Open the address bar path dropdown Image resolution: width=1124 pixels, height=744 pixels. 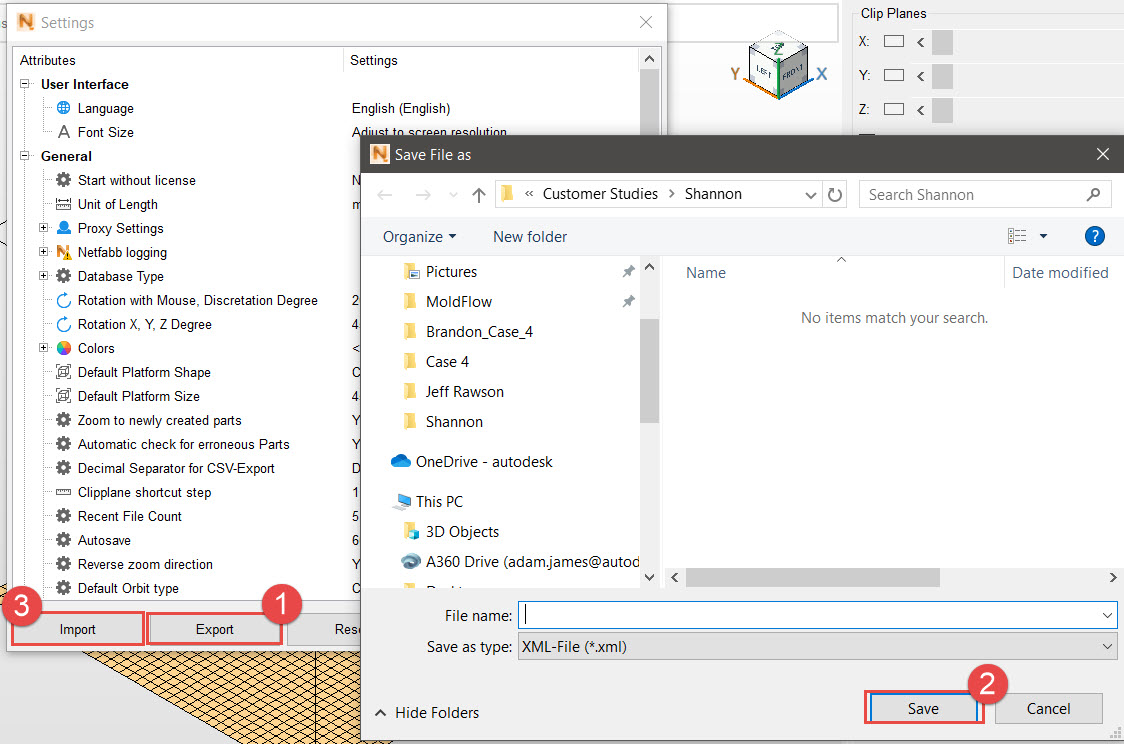click(x=810, y=194)
